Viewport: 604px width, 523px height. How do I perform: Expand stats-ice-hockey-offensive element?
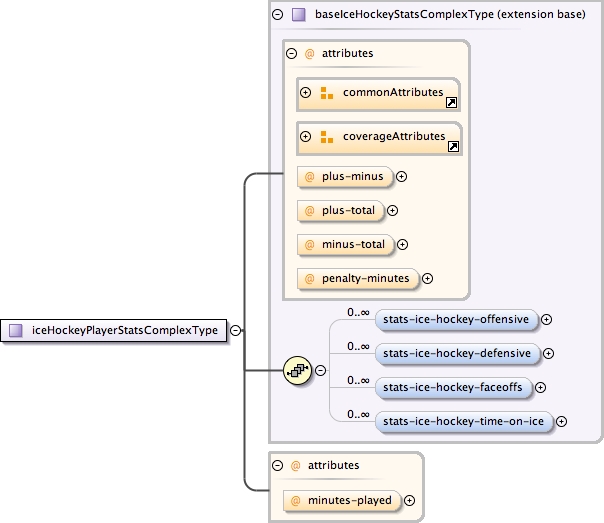coord(547,320)
